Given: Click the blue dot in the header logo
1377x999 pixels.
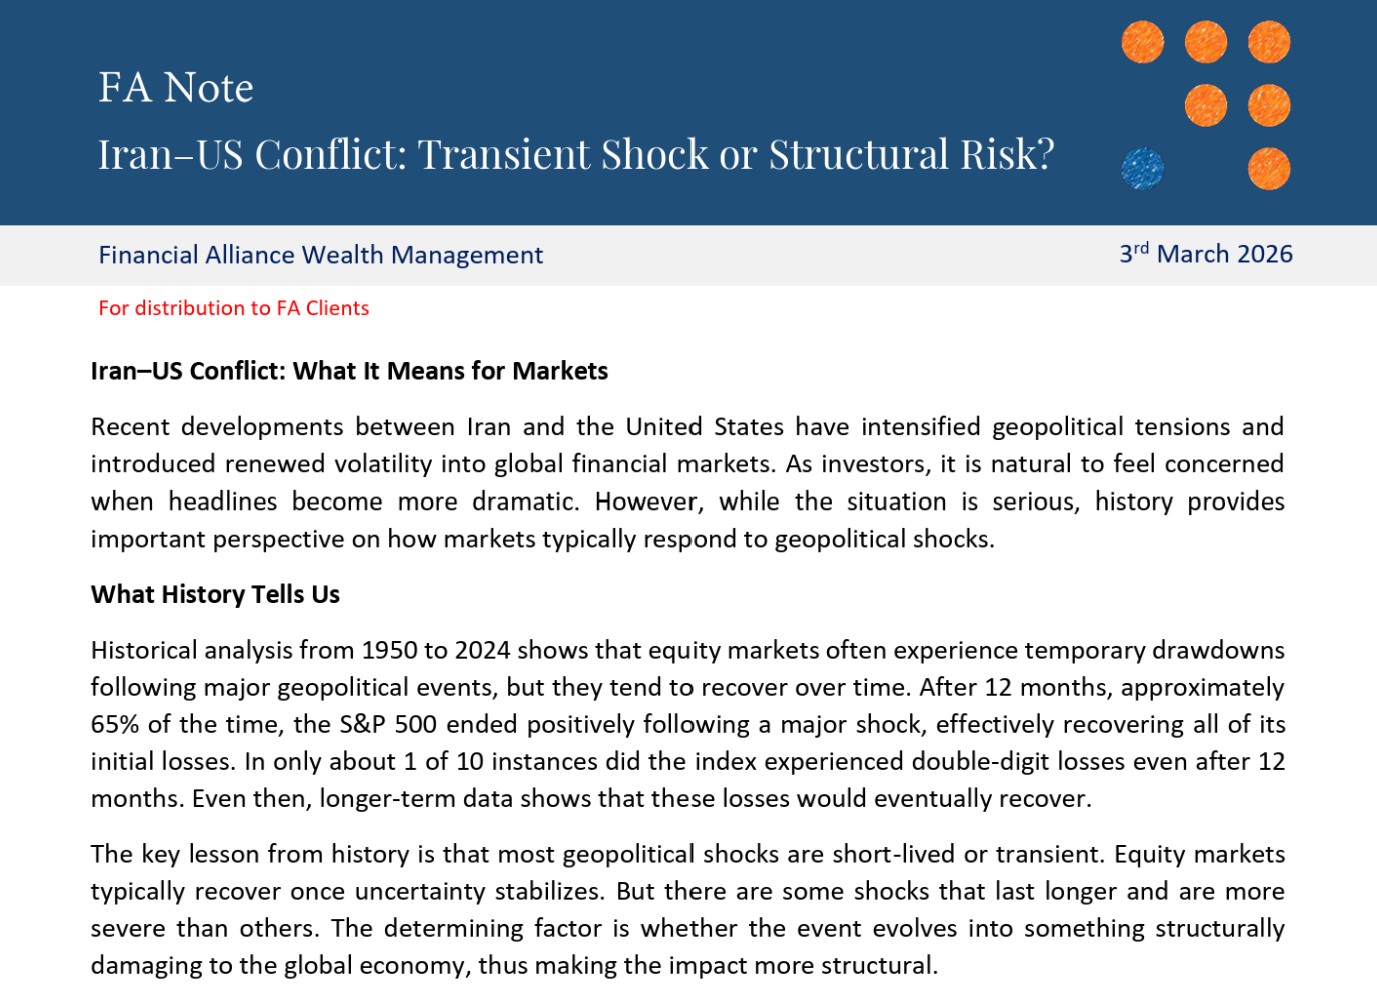Looking at the screenshot, I should pyautogui.click(x=1142, y=168).
